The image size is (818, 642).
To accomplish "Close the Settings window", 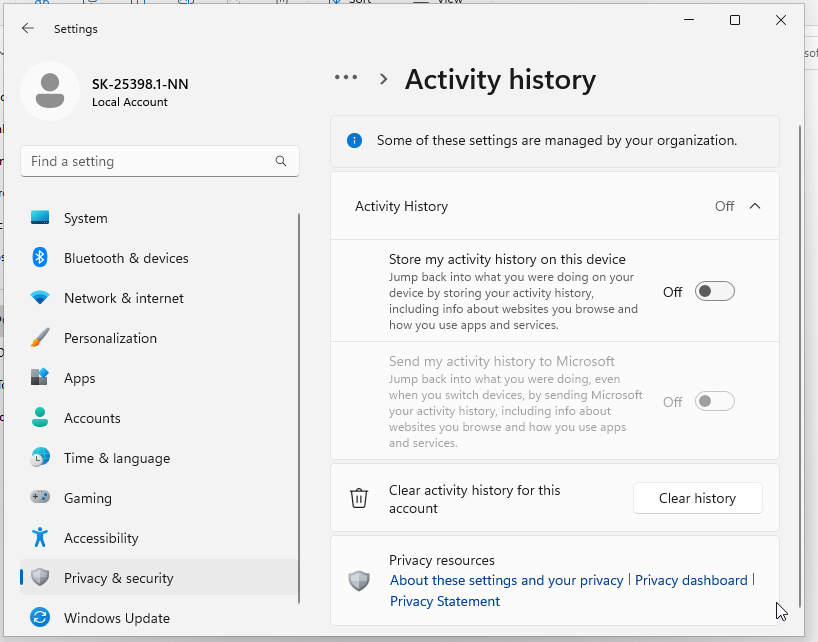I will [x=780, y=20].
